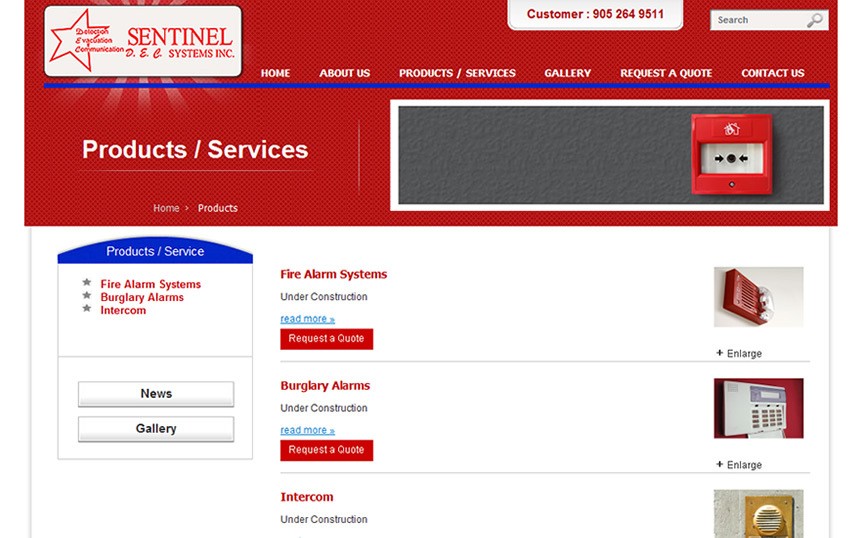Click plus icon for Burglary Alarms Enlarge
Image resolution: width=860 pixels, height=538 pixels.
[720, 464]
